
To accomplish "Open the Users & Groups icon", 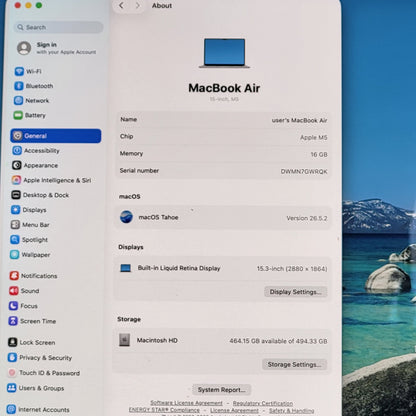I will [x=12, y=388].
